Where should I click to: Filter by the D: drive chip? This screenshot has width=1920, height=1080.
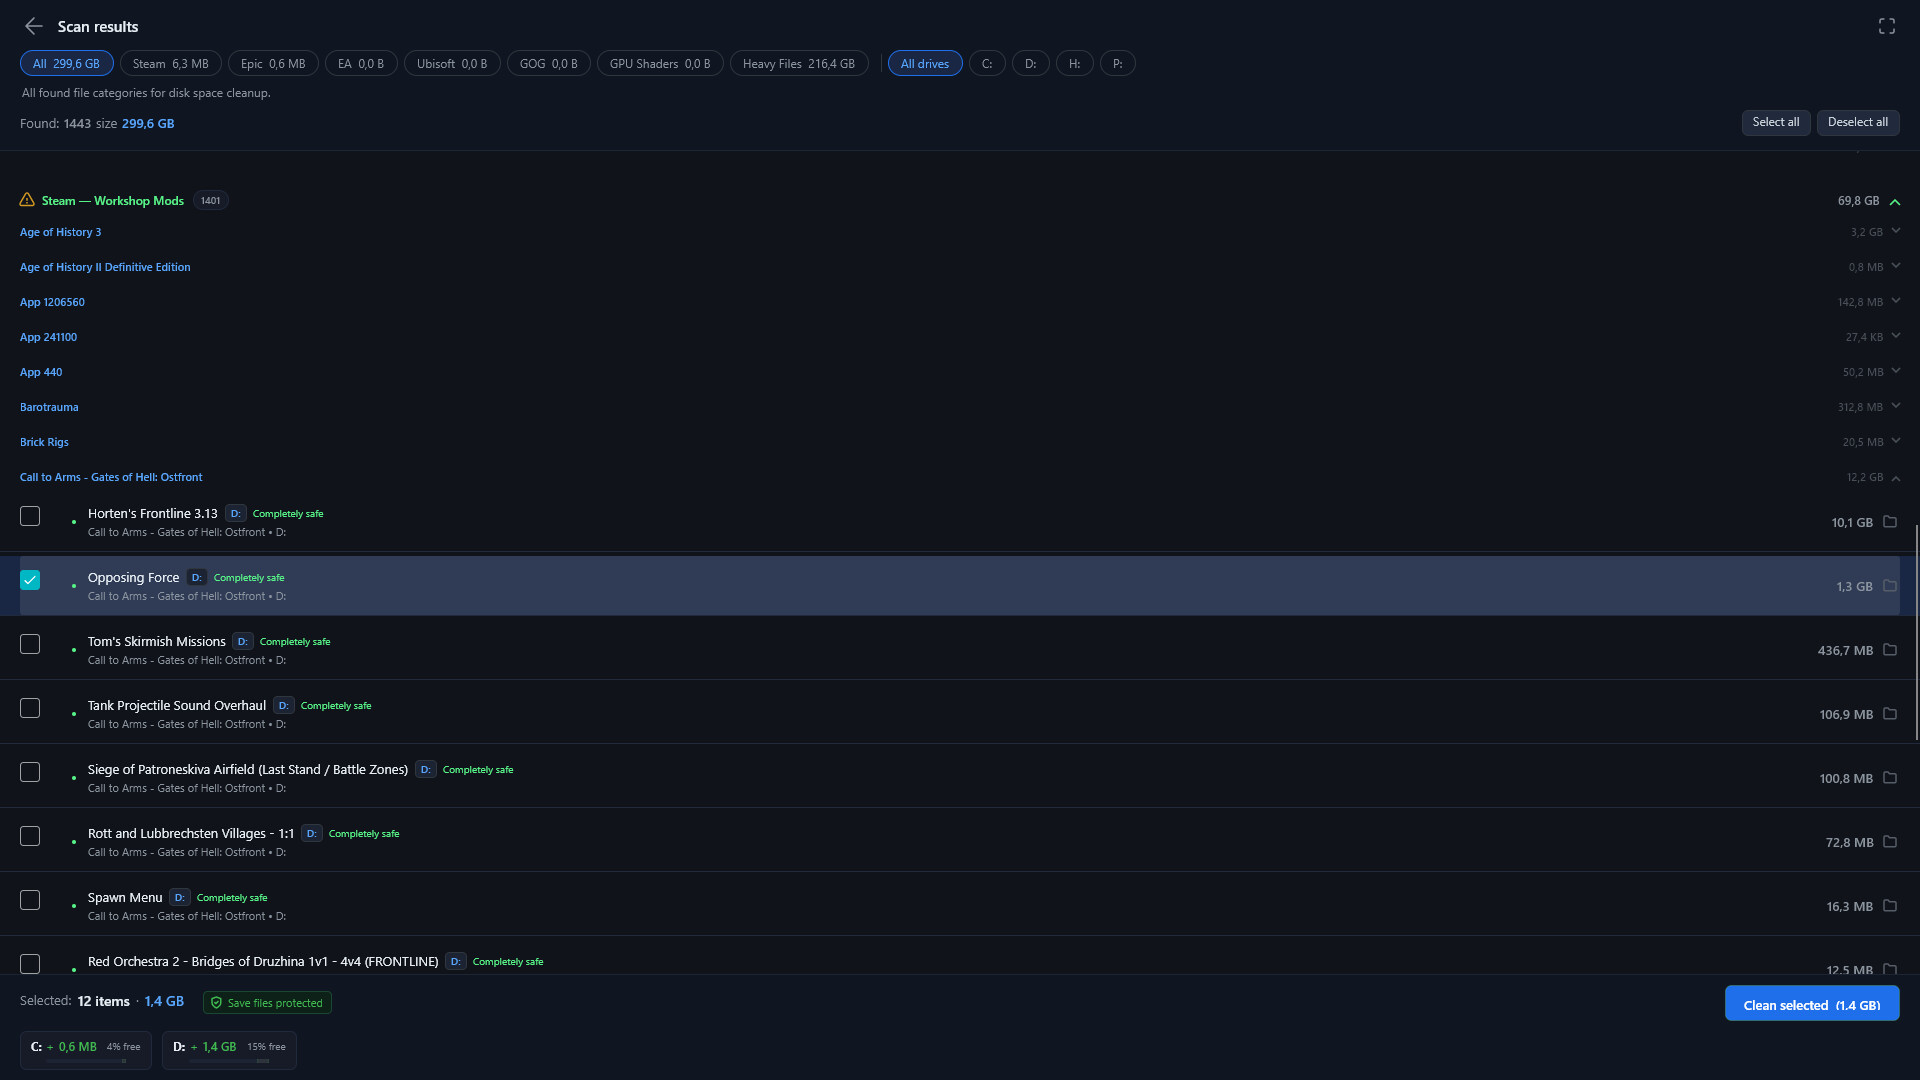(x=1030, y=63)
